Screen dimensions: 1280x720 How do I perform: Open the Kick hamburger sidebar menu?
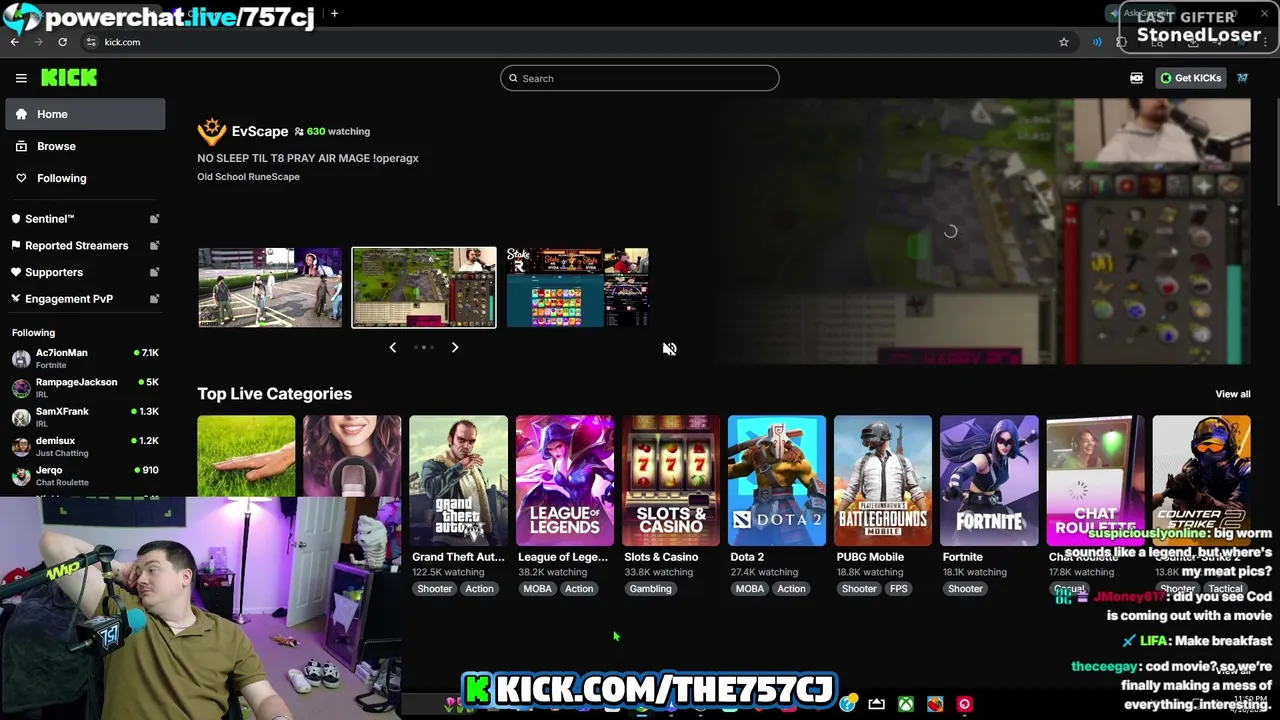pyautogui.click(x=21, y=78)
